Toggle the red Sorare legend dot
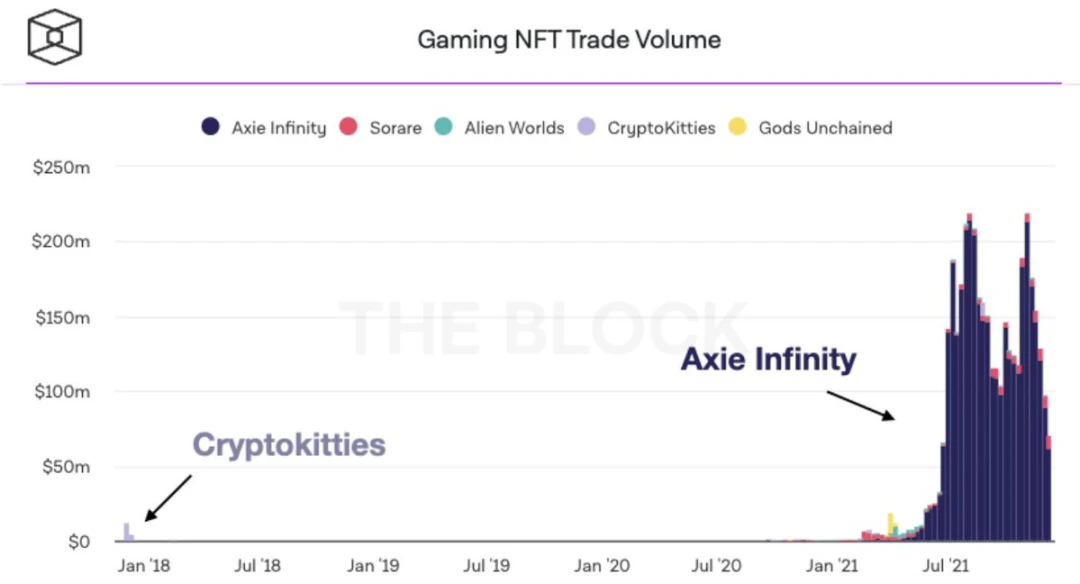Viewport: 1080px width, 584px height. 348,127
